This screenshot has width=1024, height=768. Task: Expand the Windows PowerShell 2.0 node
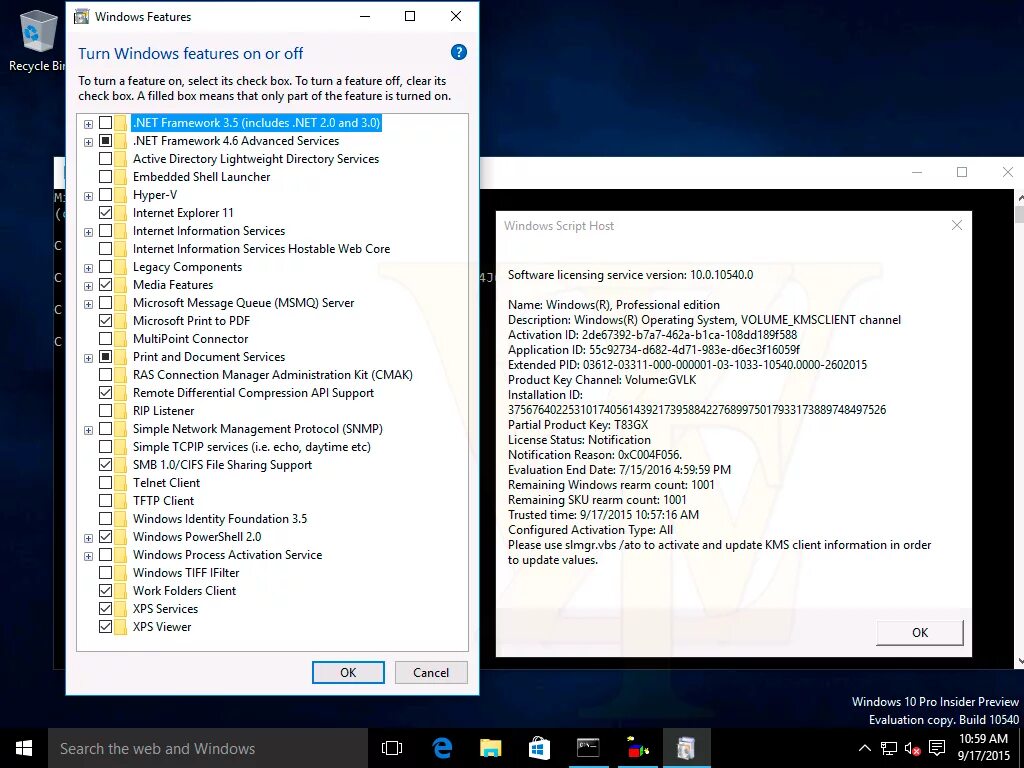(88, 537)
